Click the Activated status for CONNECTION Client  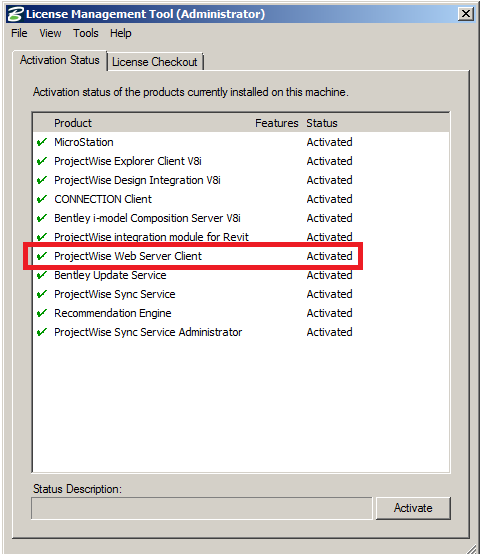[329, 199]
